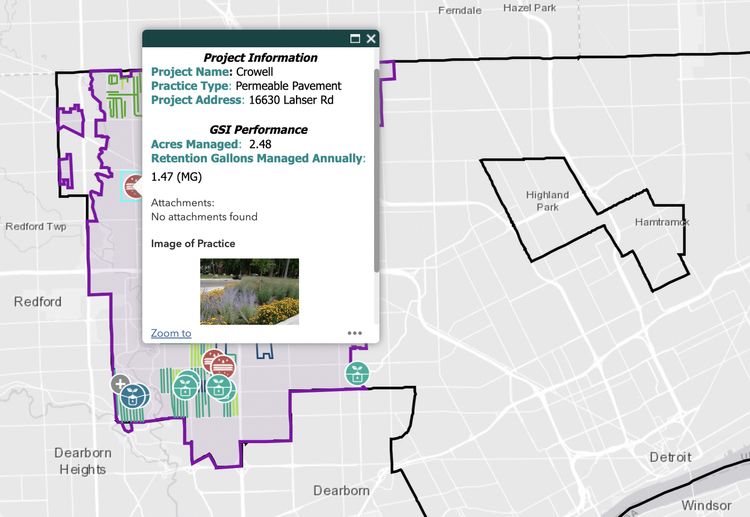This screenshot has height=517, width=750.
Task: Click the Project Information heading
Action: tap(260, 57)
